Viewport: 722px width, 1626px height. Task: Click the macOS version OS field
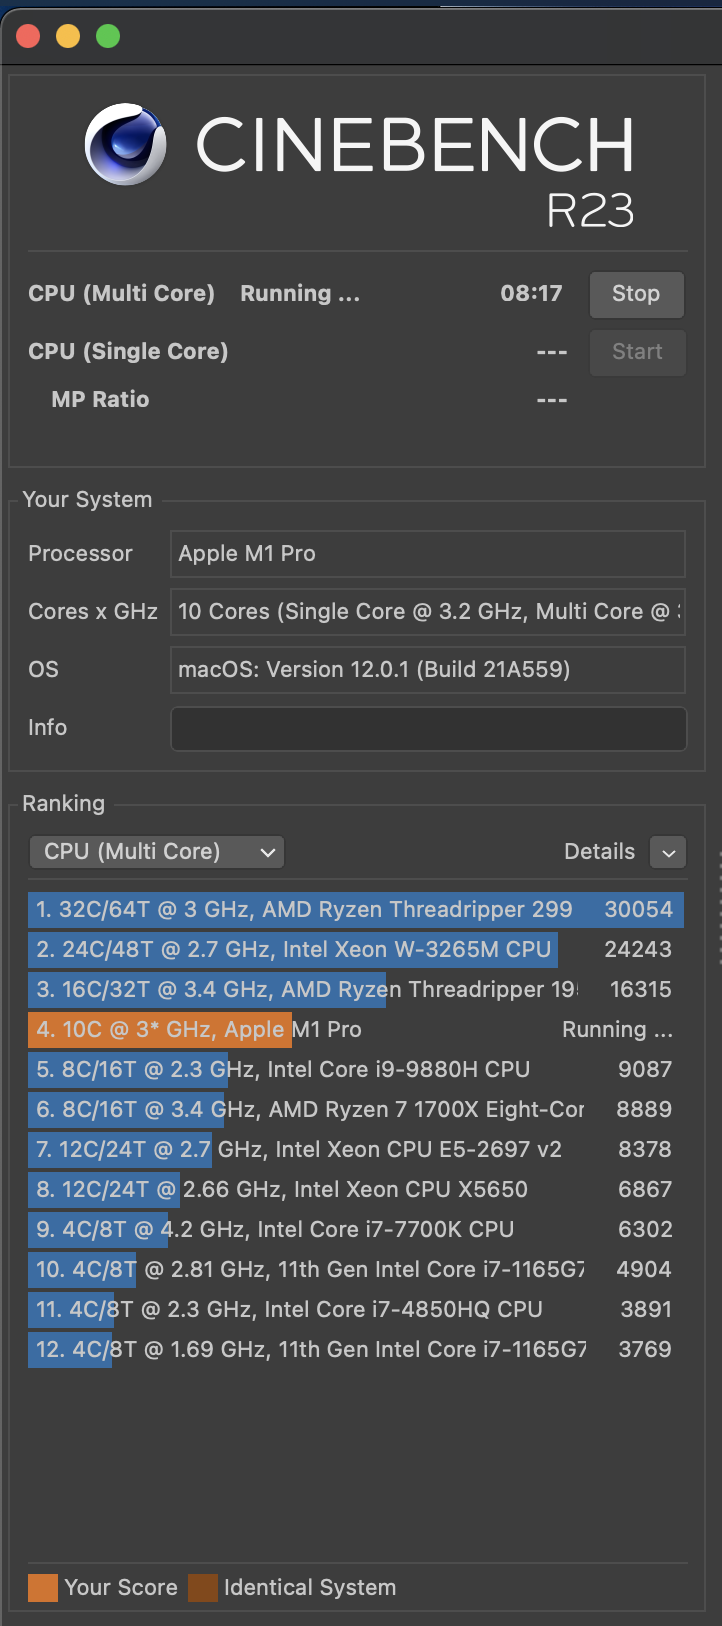428,670
